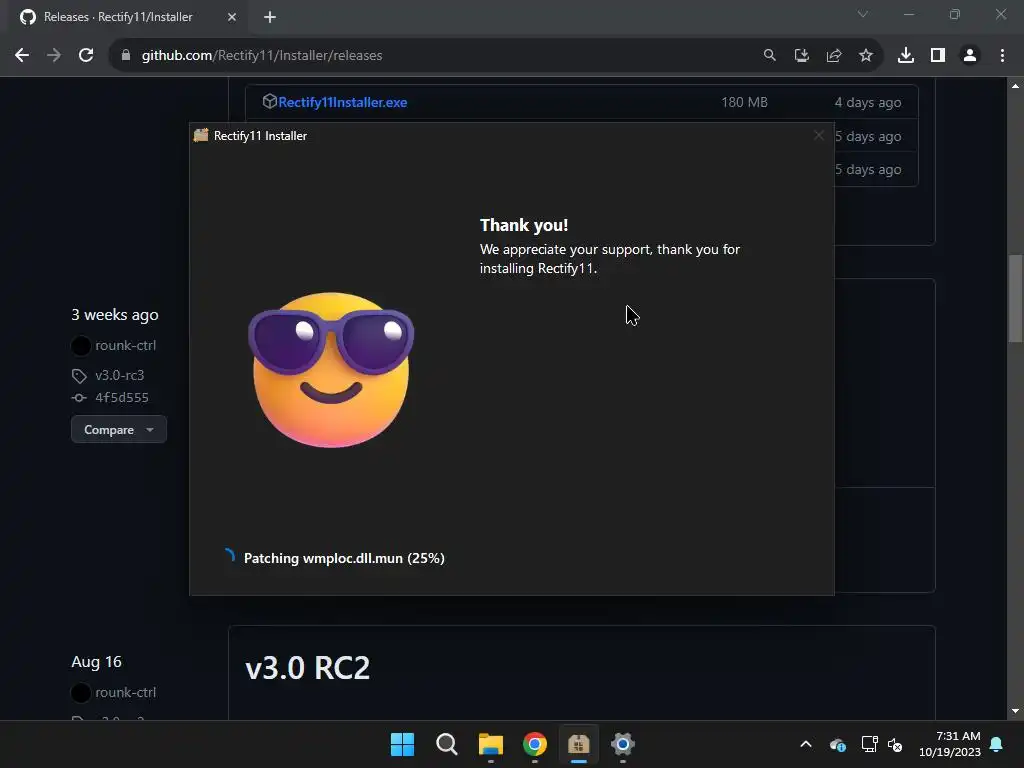Open site info via the lock icon
The height and width of the screenshot is (768, 1024).
126,56
